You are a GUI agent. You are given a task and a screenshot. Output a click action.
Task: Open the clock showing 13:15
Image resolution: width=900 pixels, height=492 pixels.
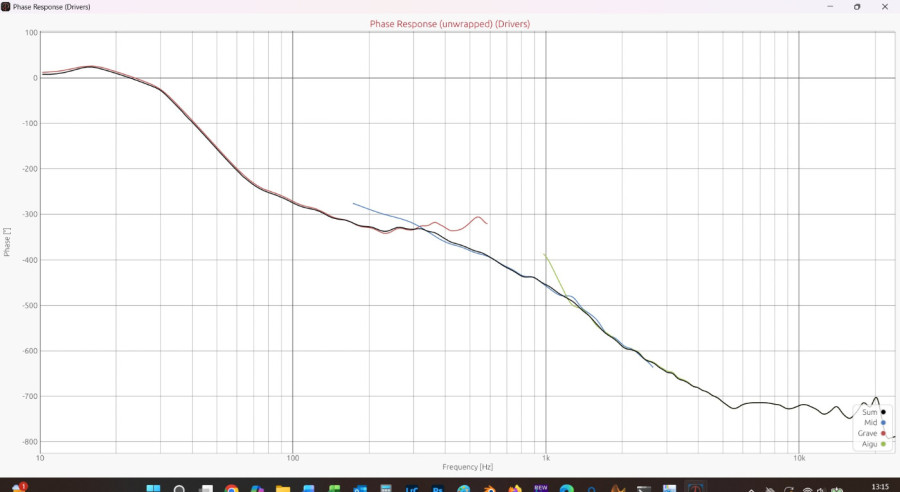tap(879, 487)
